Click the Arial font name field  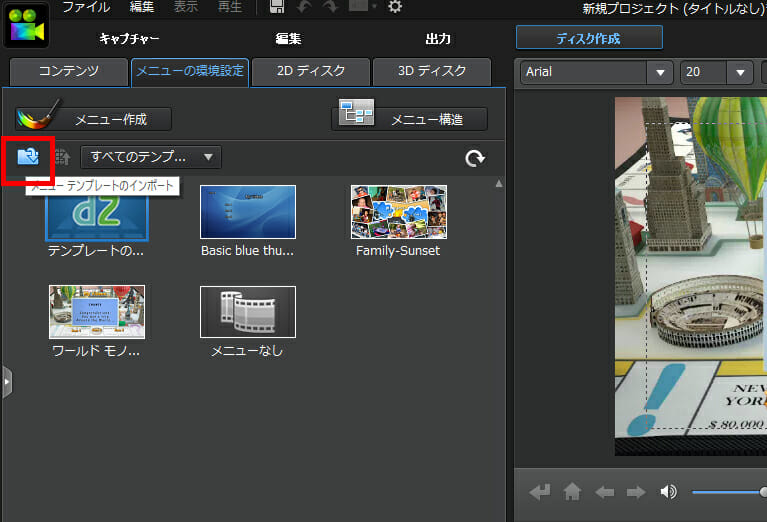pos(585,72)
